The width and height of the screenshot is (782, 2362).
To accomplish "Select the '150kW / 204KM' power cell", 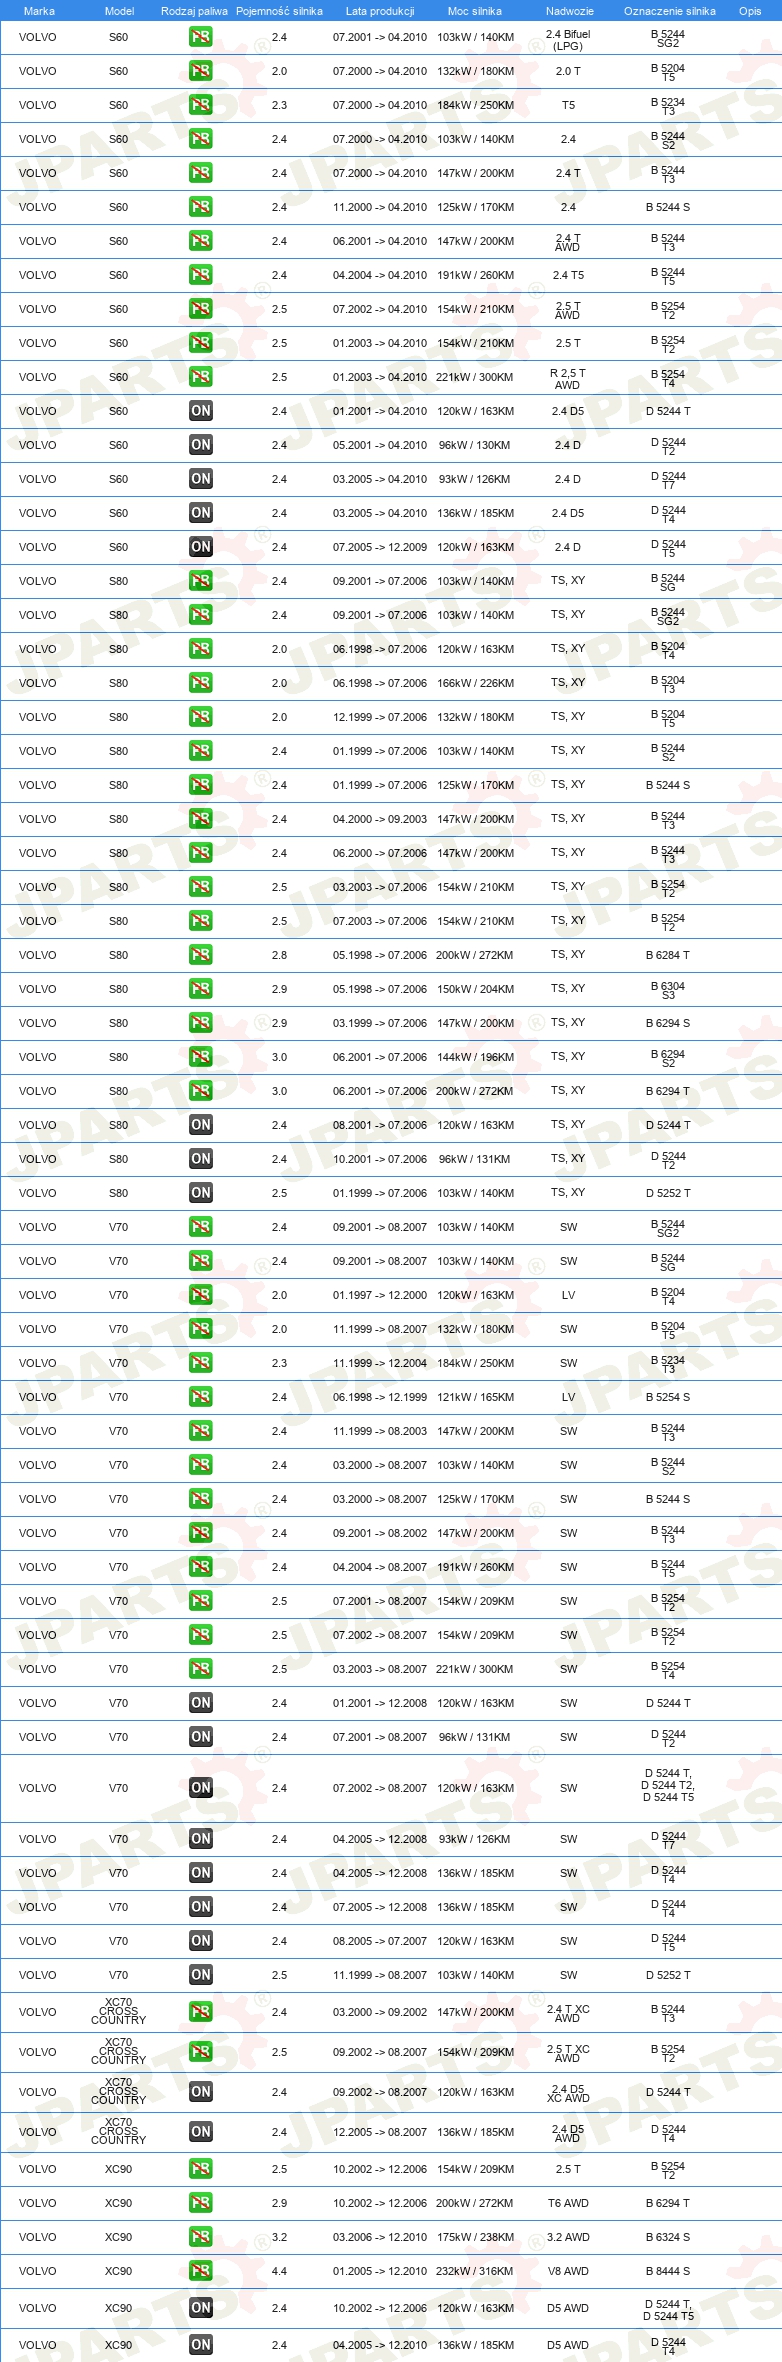I will coord(475,989).
